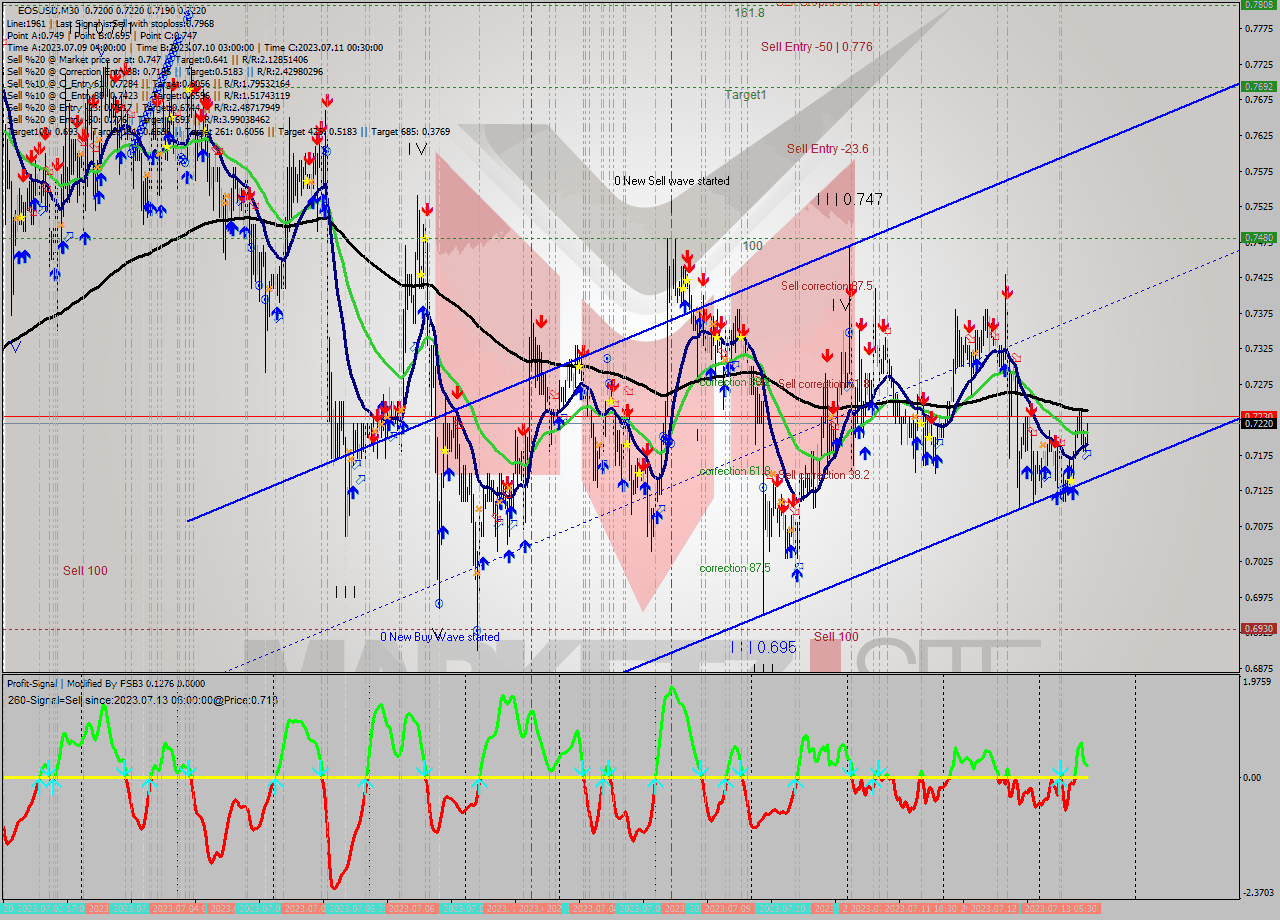Select the 'Sell Entry -50 | 0.776' label
1280x920 pixels.
point(816,46)
